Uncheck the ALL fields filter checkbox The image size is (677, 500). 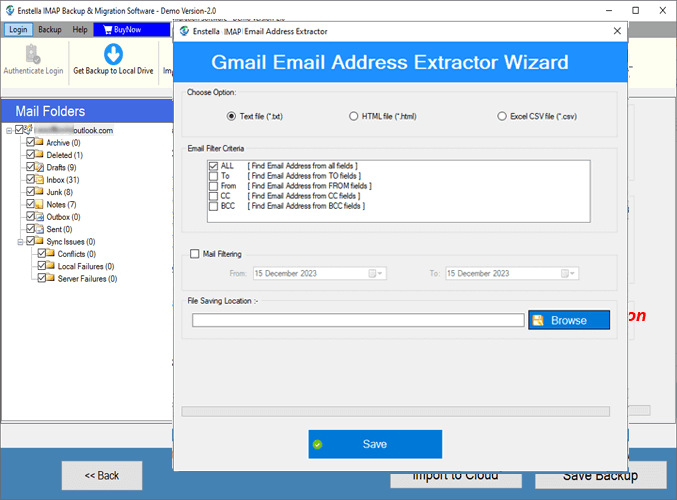pyautogui.click(x=213, y=166)
